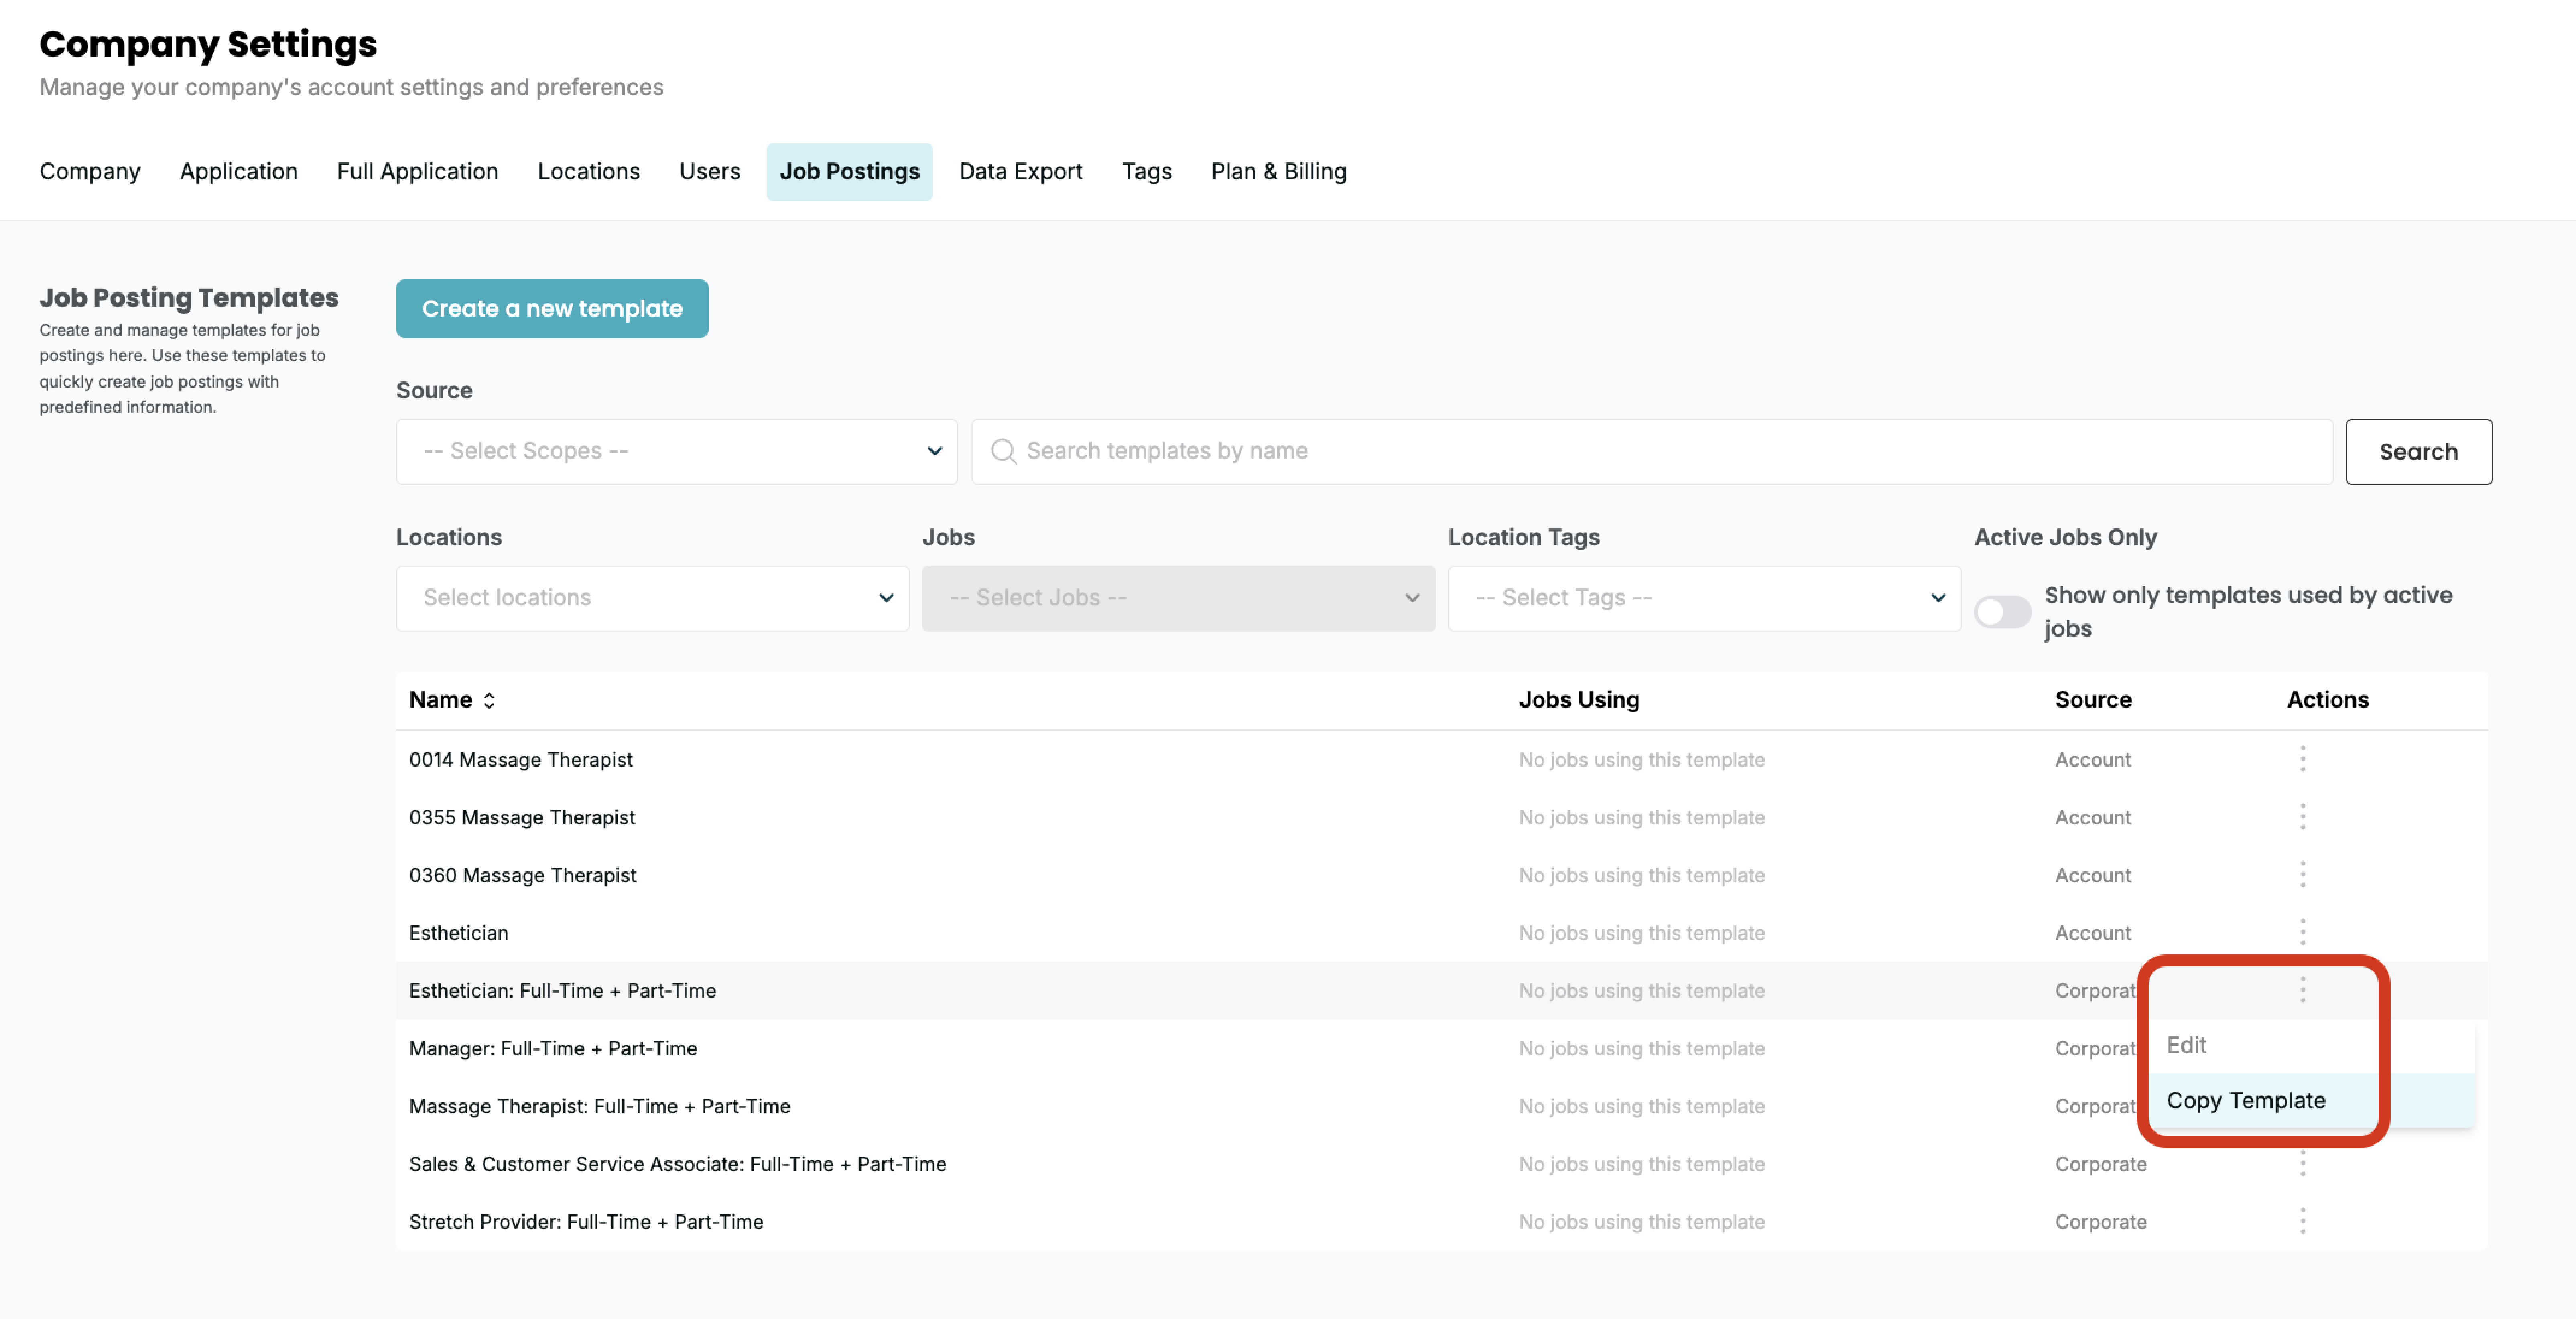Click Create a new template button
Image resolution: width=2576 pixels, height=1319 pixels.
[552, 309]
